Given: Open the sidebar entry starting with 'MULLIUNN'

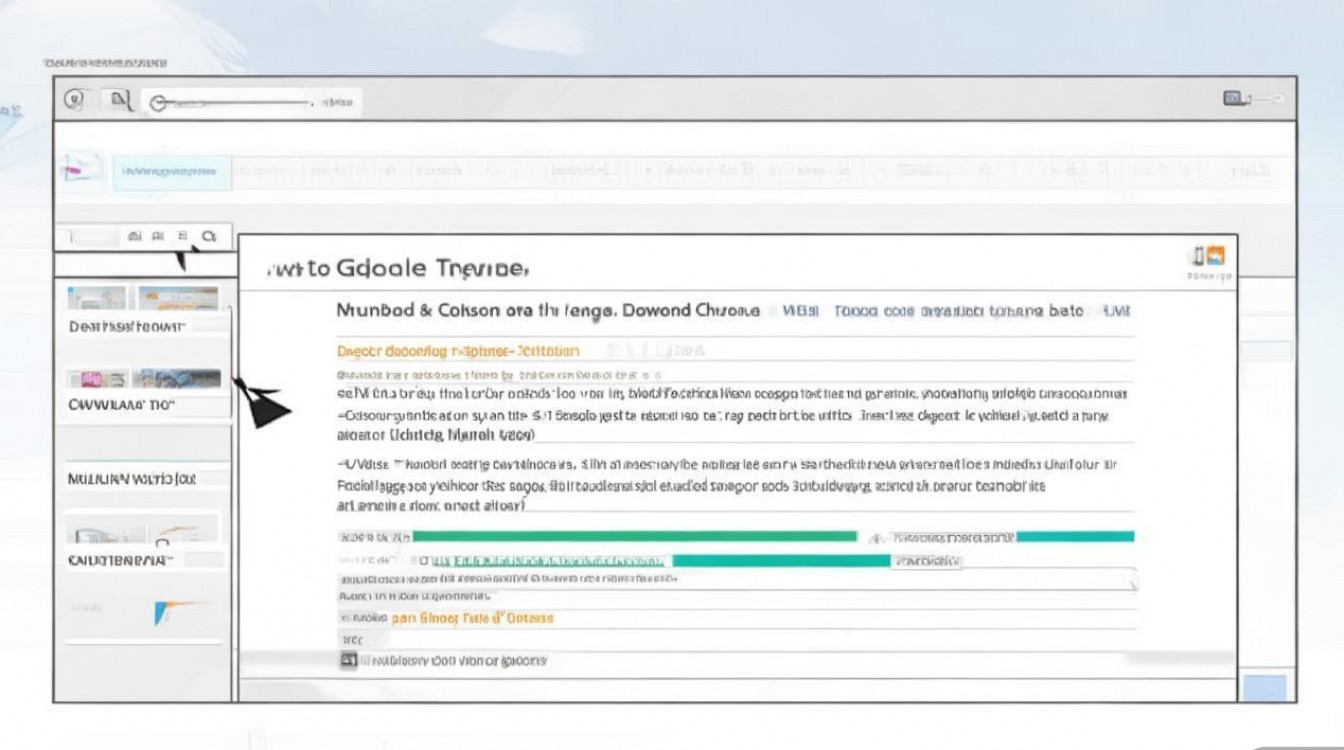Looking at the screenshot, I should point(131,478).
